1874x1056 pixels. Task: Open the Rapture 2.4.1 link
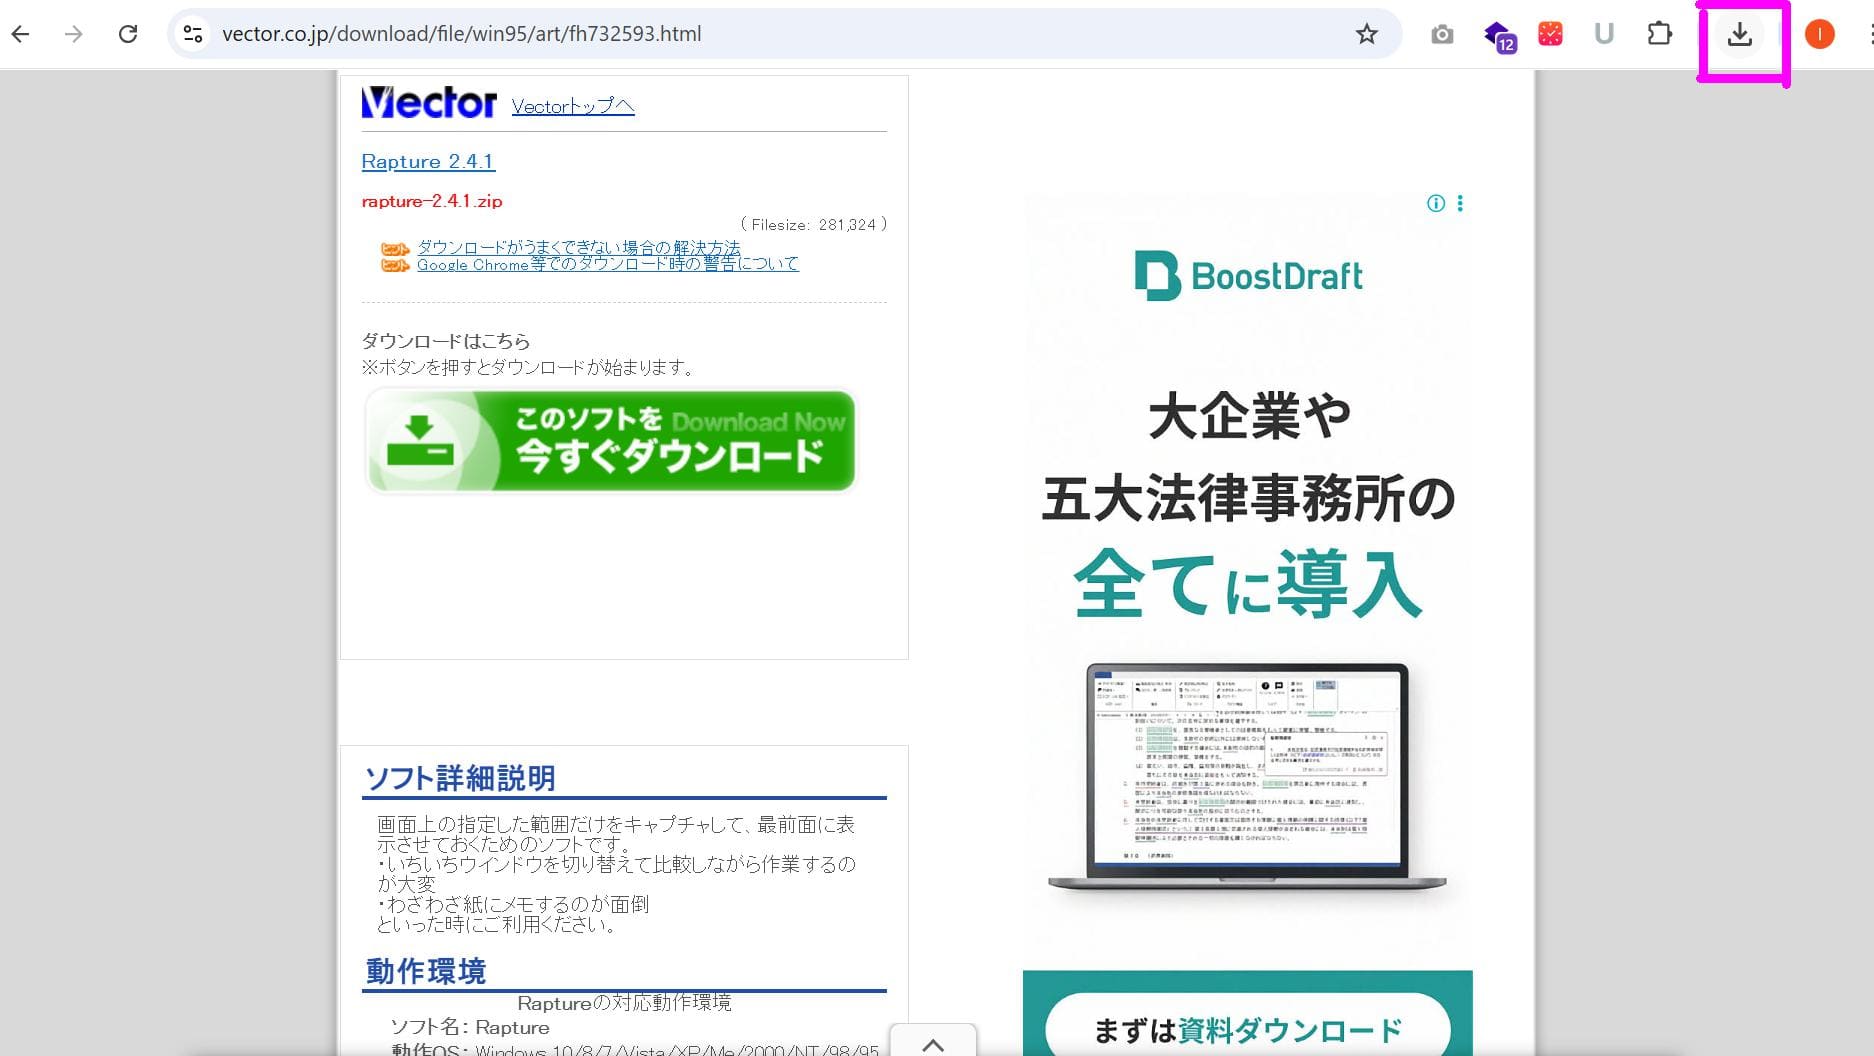[428, 162]
